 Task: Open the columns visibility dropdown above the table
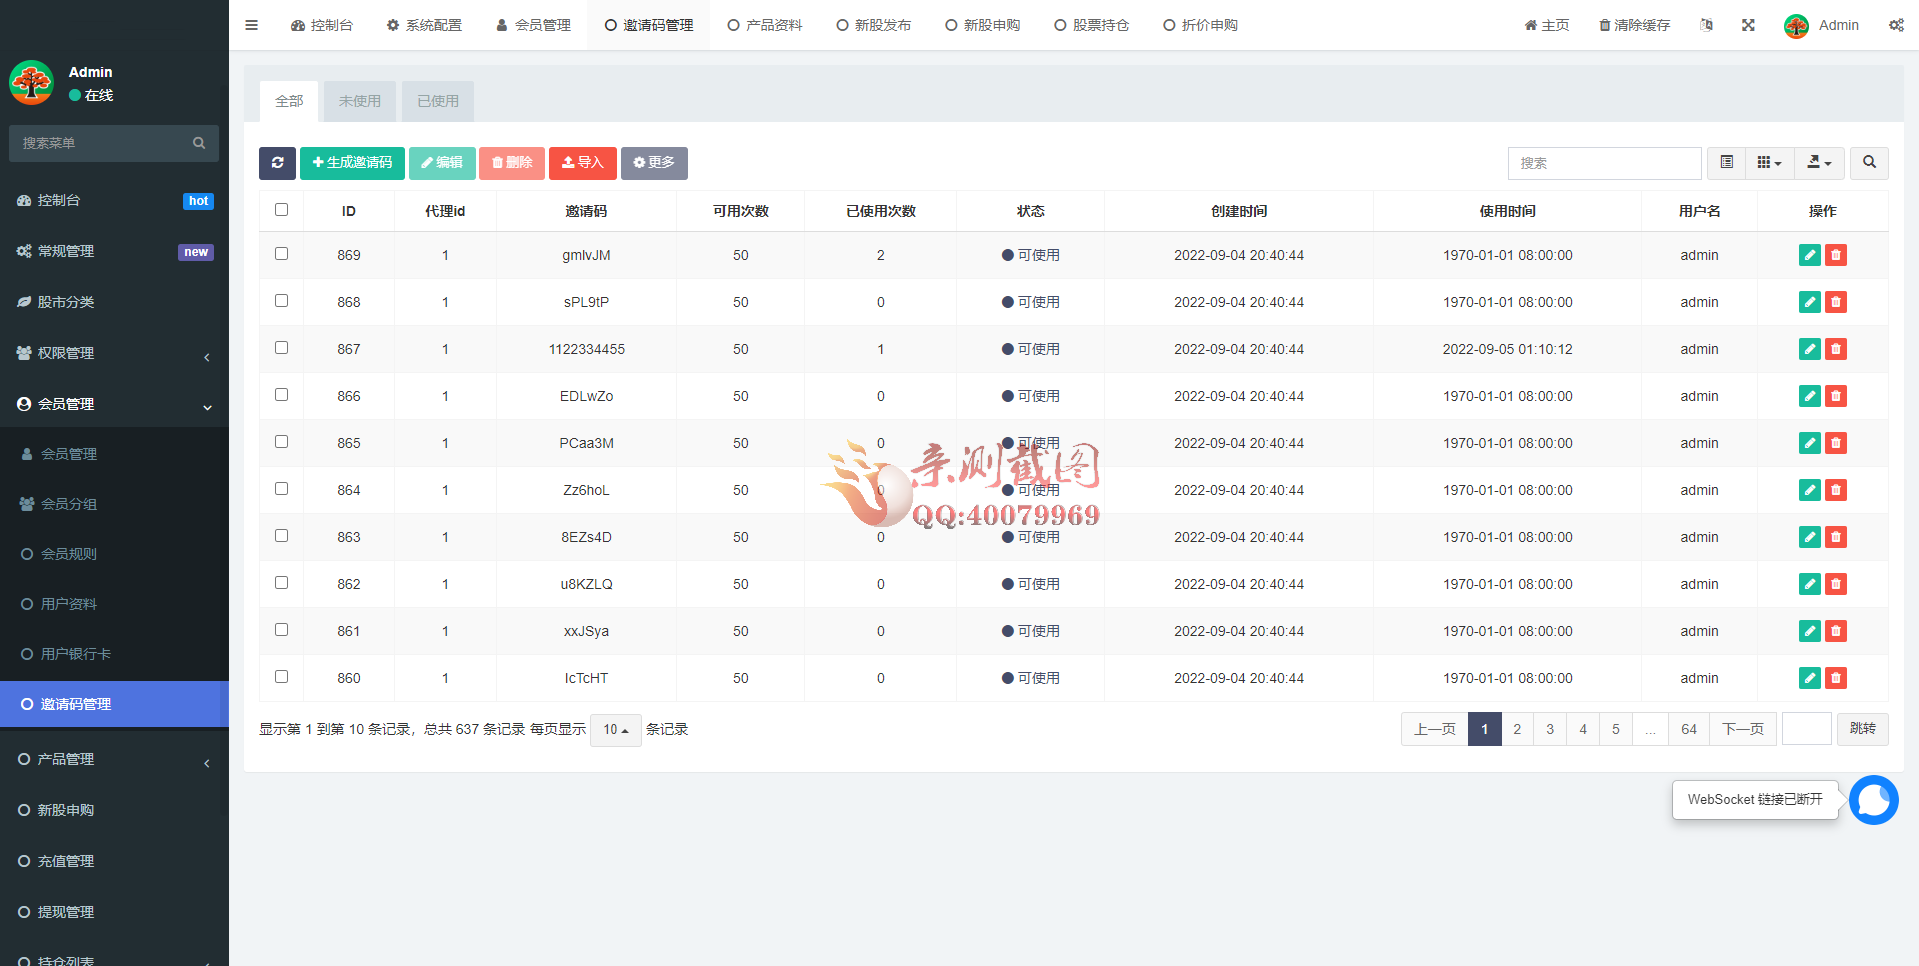pyautogui.click(x=1769, y=163)
